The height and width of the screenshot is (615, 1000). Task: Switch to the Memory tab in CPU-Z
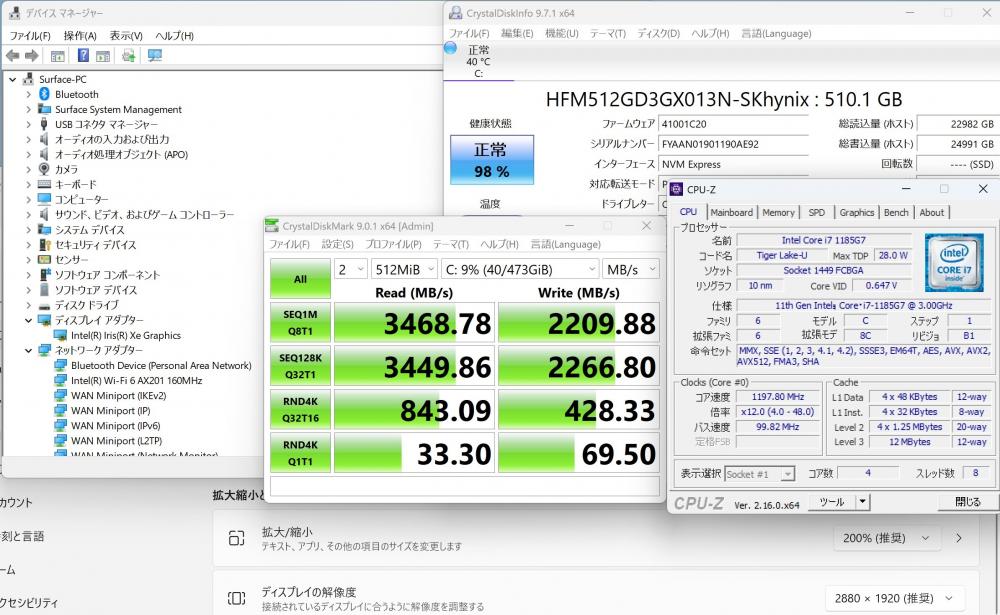point(778,212)
